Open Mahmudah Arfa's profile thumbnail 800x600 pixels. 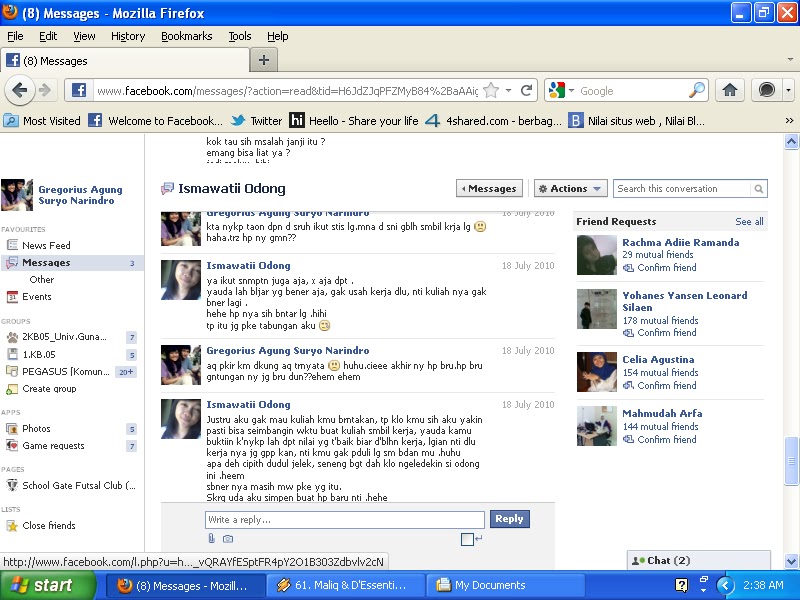tap(596, 426)
